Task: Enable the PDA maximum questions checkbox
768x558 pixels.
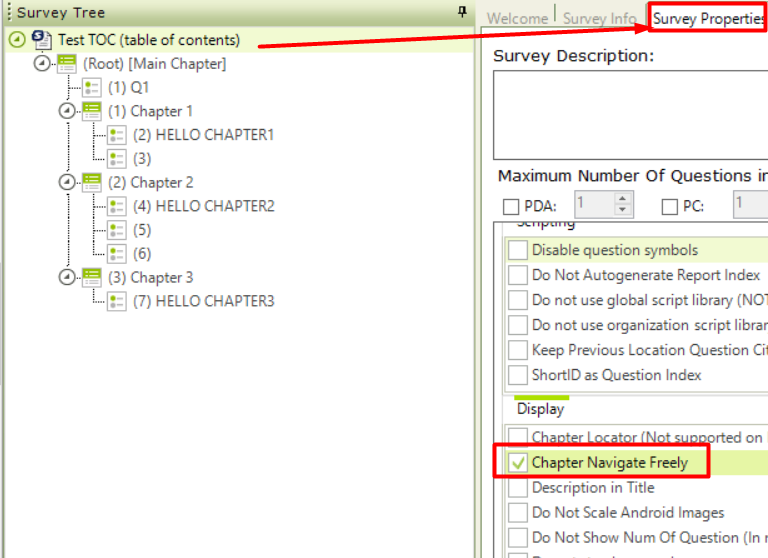Action: [x=511, y=206]
